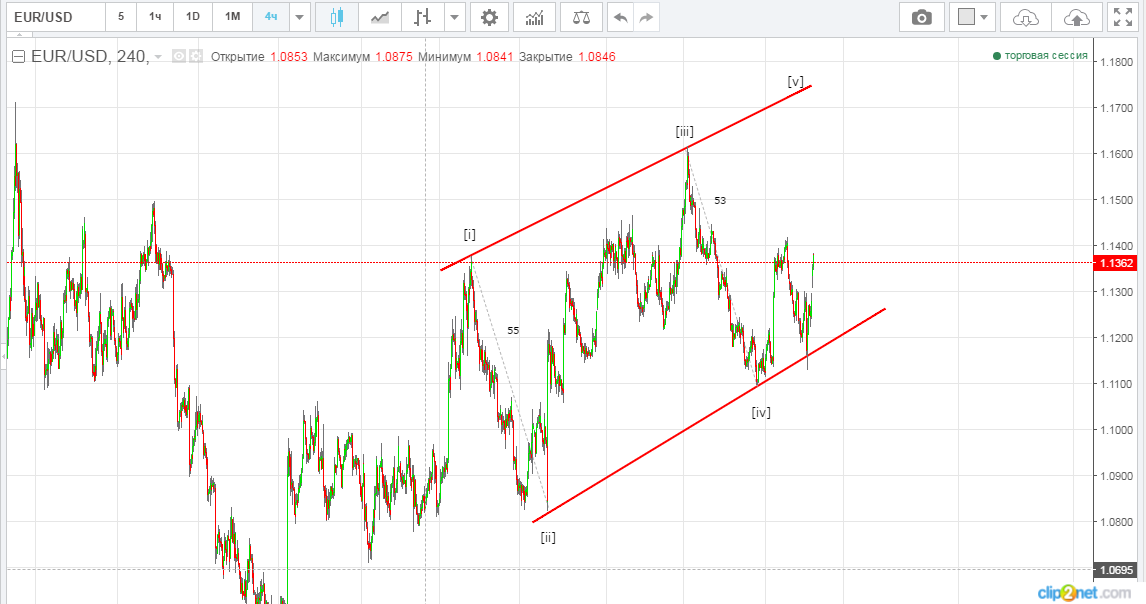Select bar chart style icon
The image size is (1146, 604).
(422, 17)
